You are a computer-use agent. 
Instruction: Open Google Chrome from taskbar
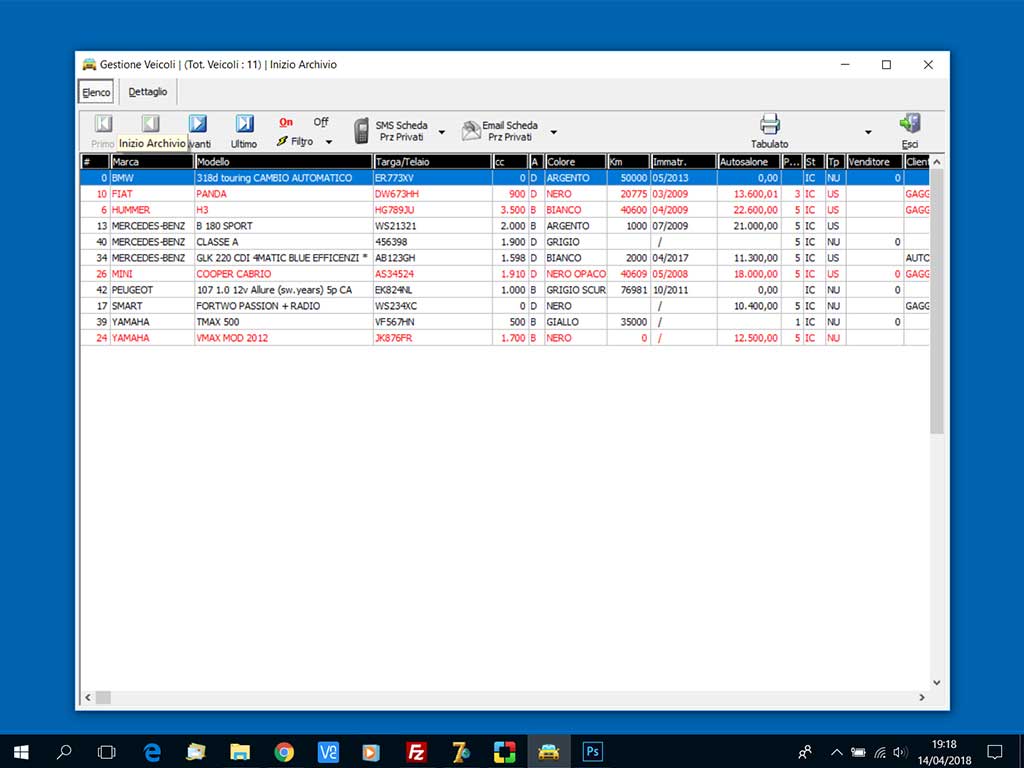pyautogui.click(x=284, y=752)
